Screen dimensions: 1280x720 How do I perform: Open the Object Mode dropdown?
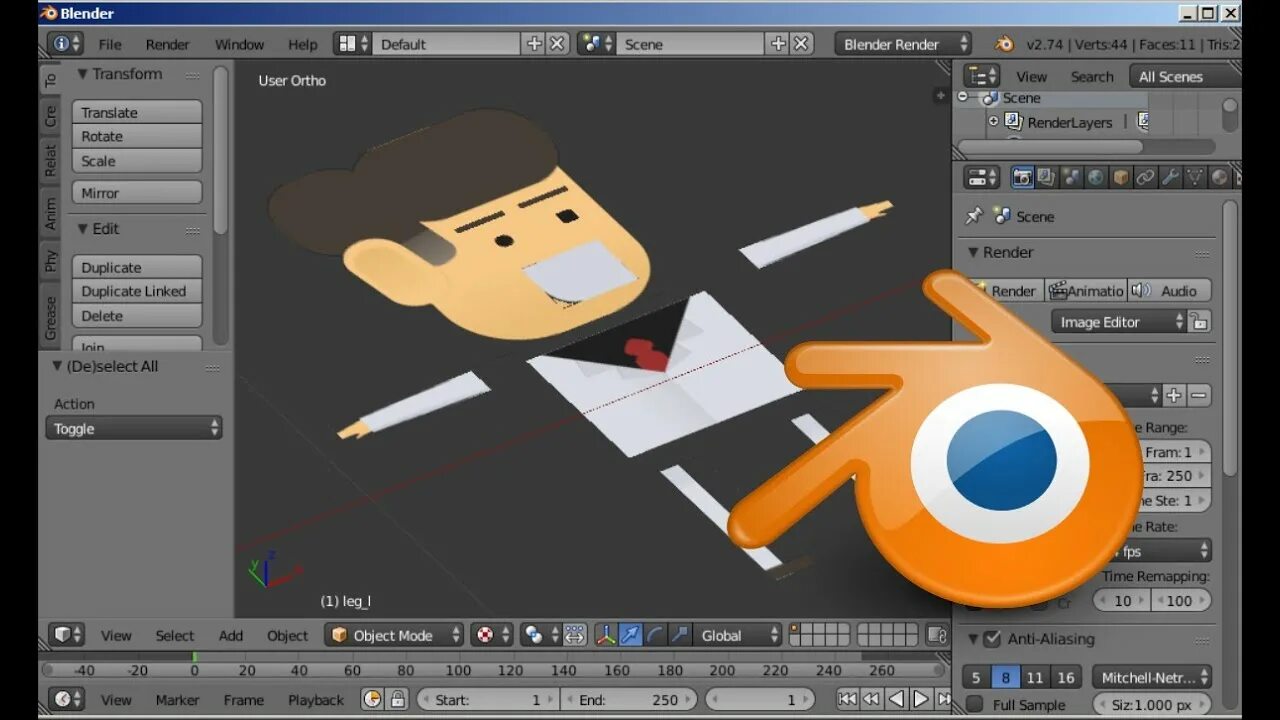click(x=395, y=635)
